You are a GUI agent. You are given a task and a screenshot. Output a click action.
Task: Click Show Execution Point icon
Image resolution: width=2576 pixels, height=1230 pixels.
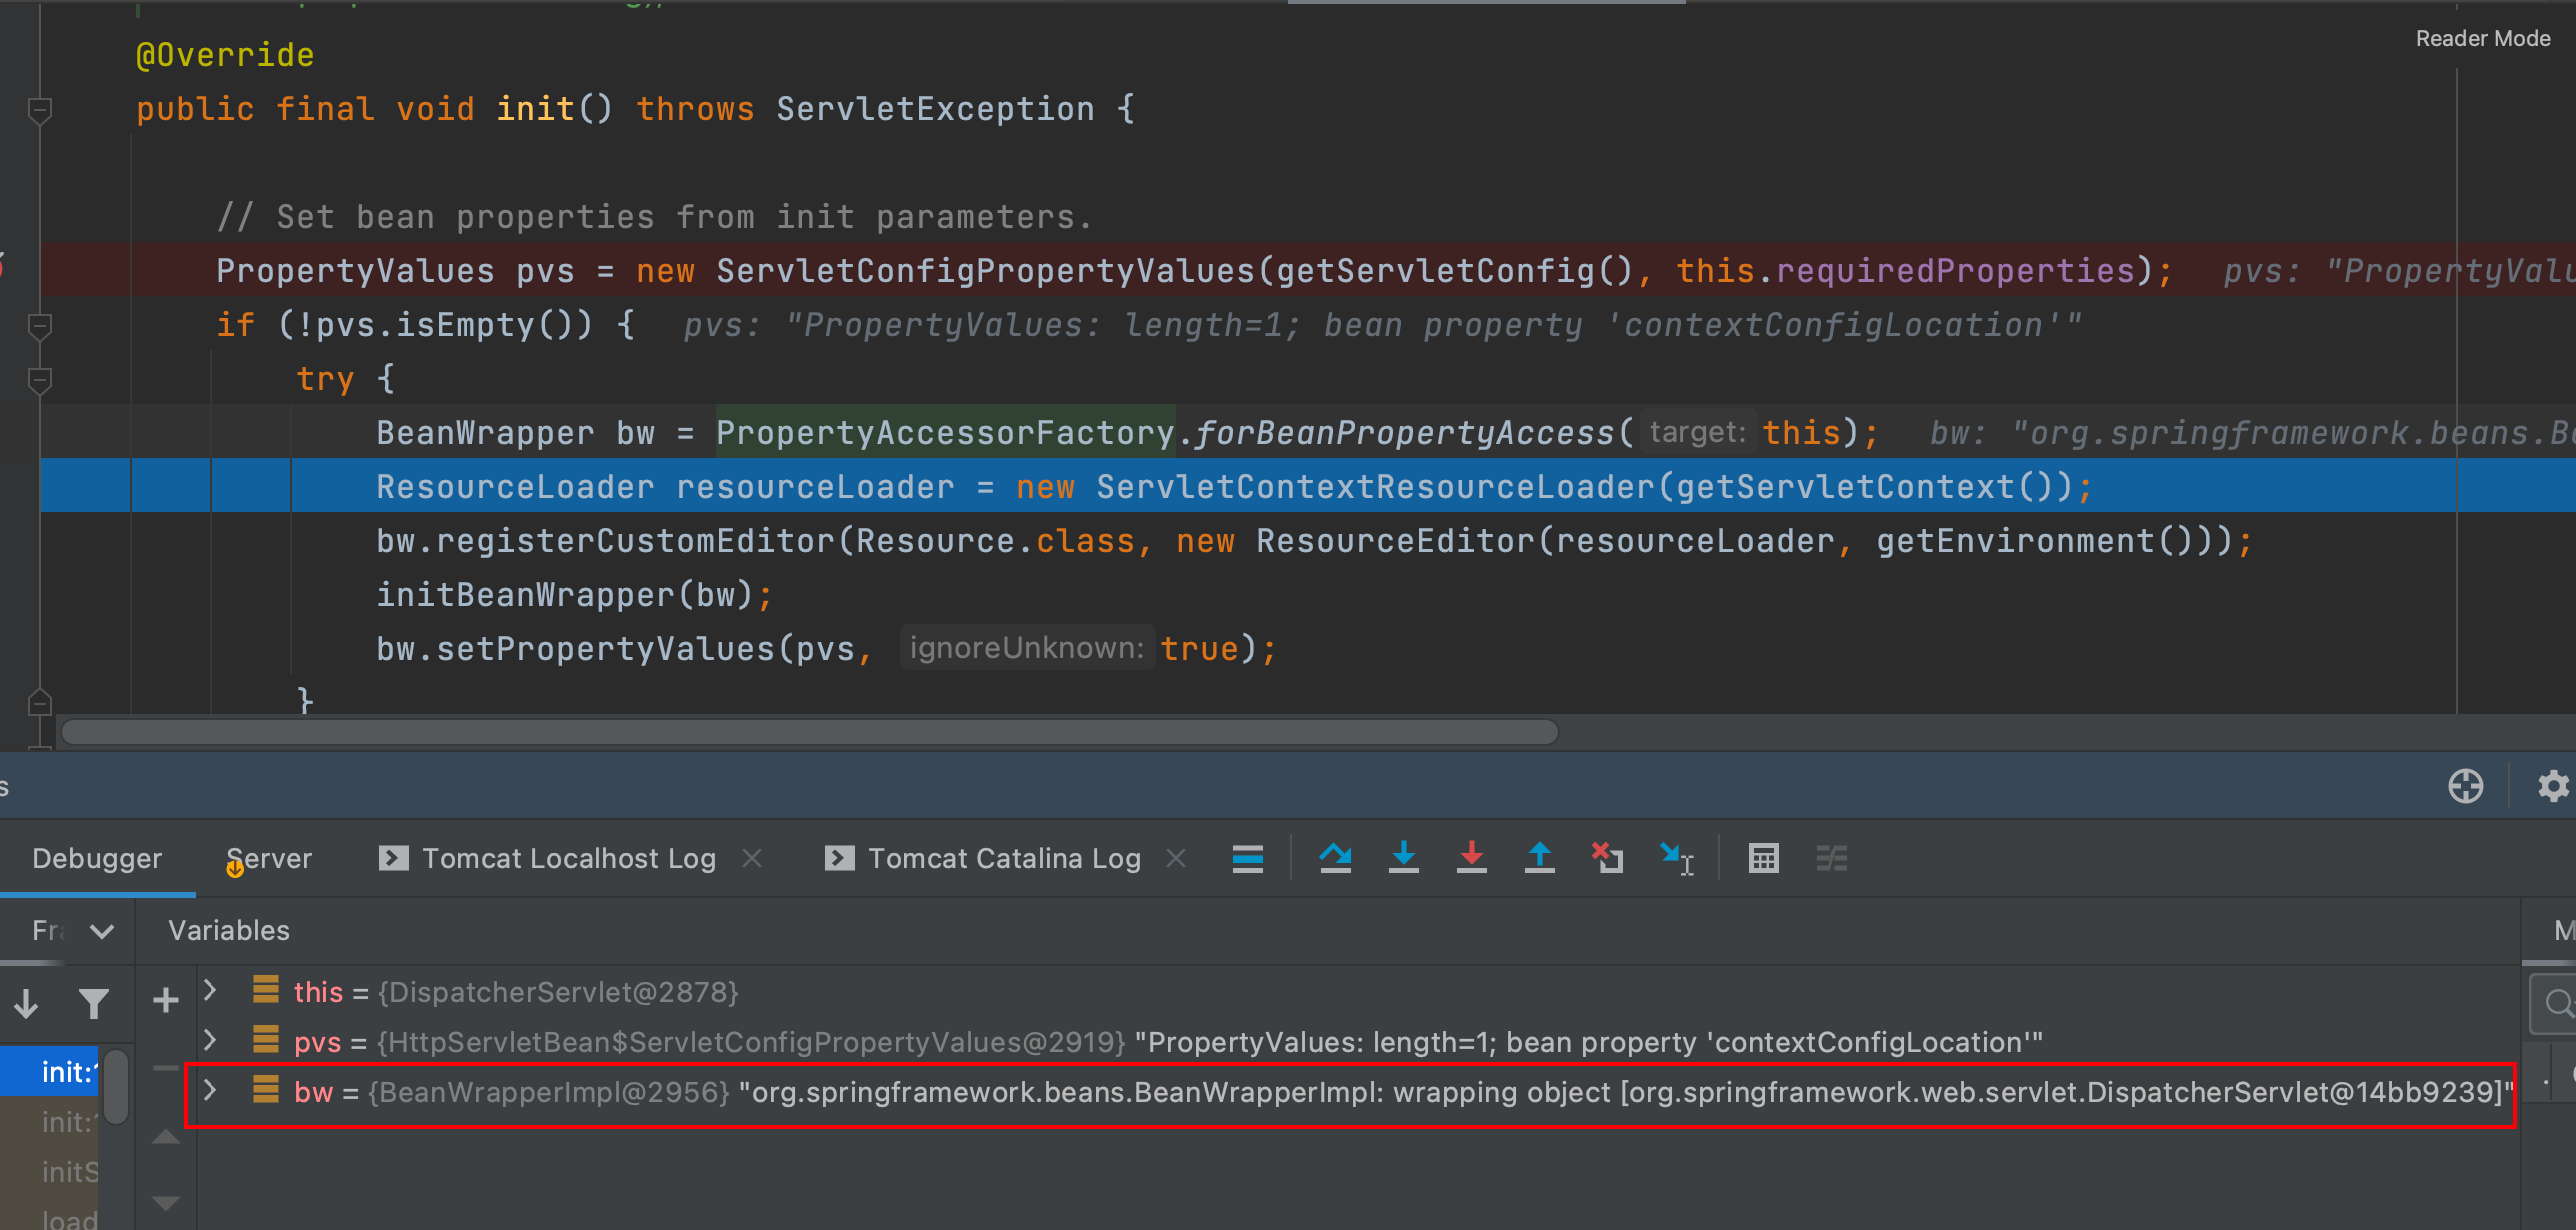tap(1247, 858)
